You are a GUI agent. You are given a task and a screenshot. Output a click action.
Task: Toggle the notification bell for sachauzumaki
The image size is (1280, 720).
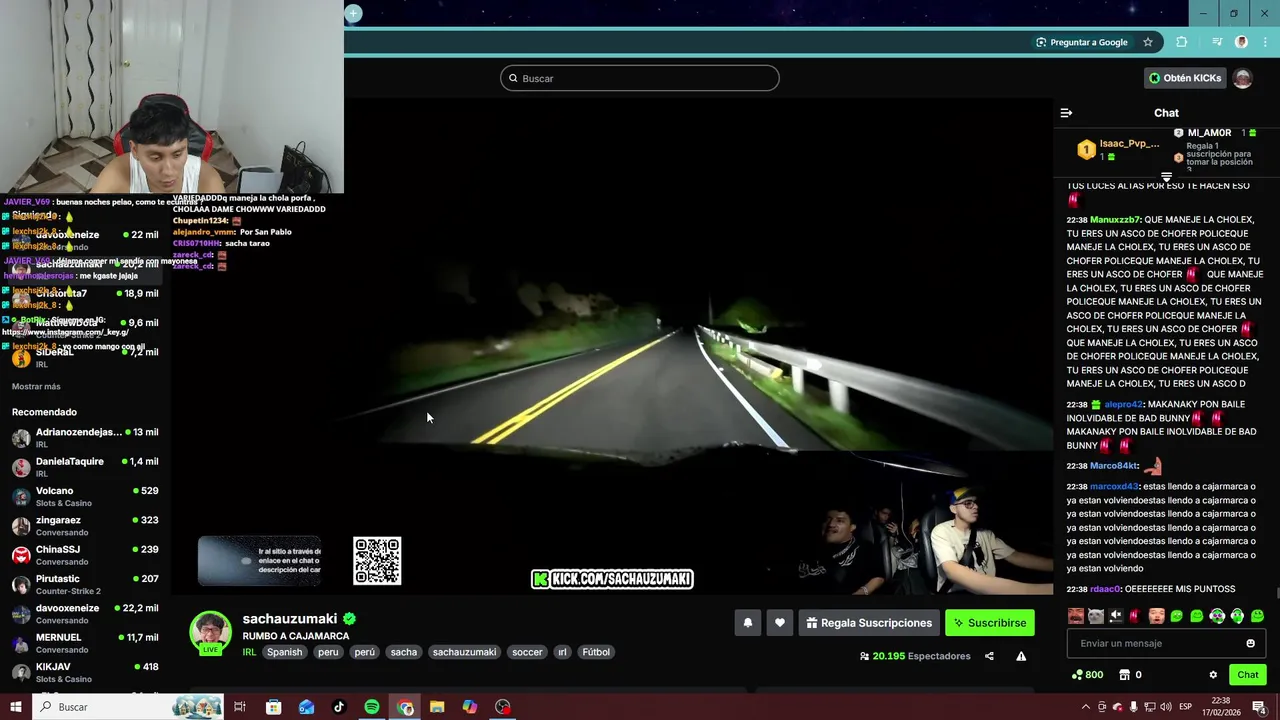[x=747, y=623]
